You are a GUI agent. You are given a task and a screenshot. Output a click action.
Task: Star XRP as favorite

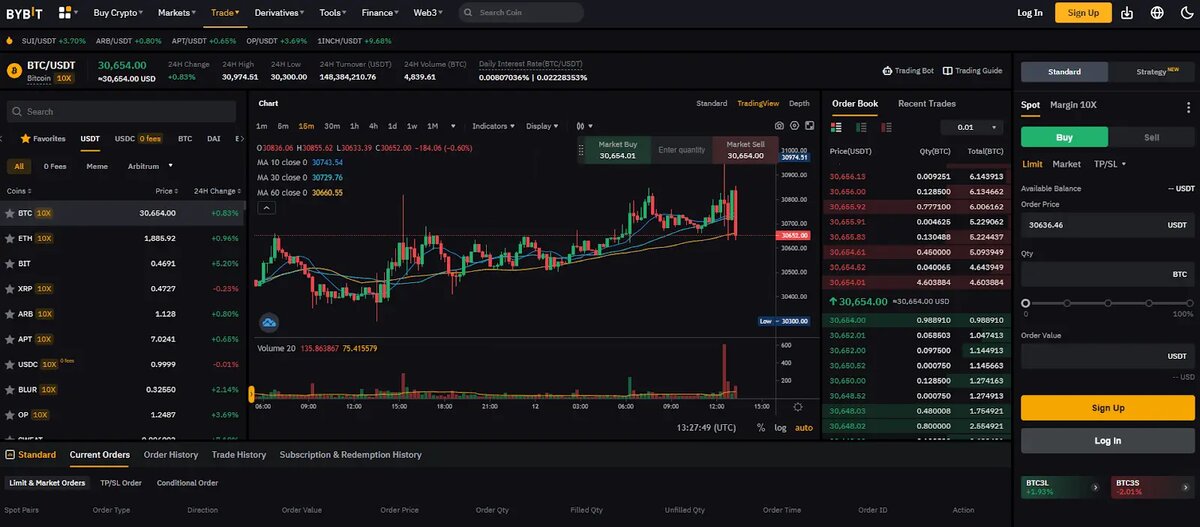(x=10, y=288)
